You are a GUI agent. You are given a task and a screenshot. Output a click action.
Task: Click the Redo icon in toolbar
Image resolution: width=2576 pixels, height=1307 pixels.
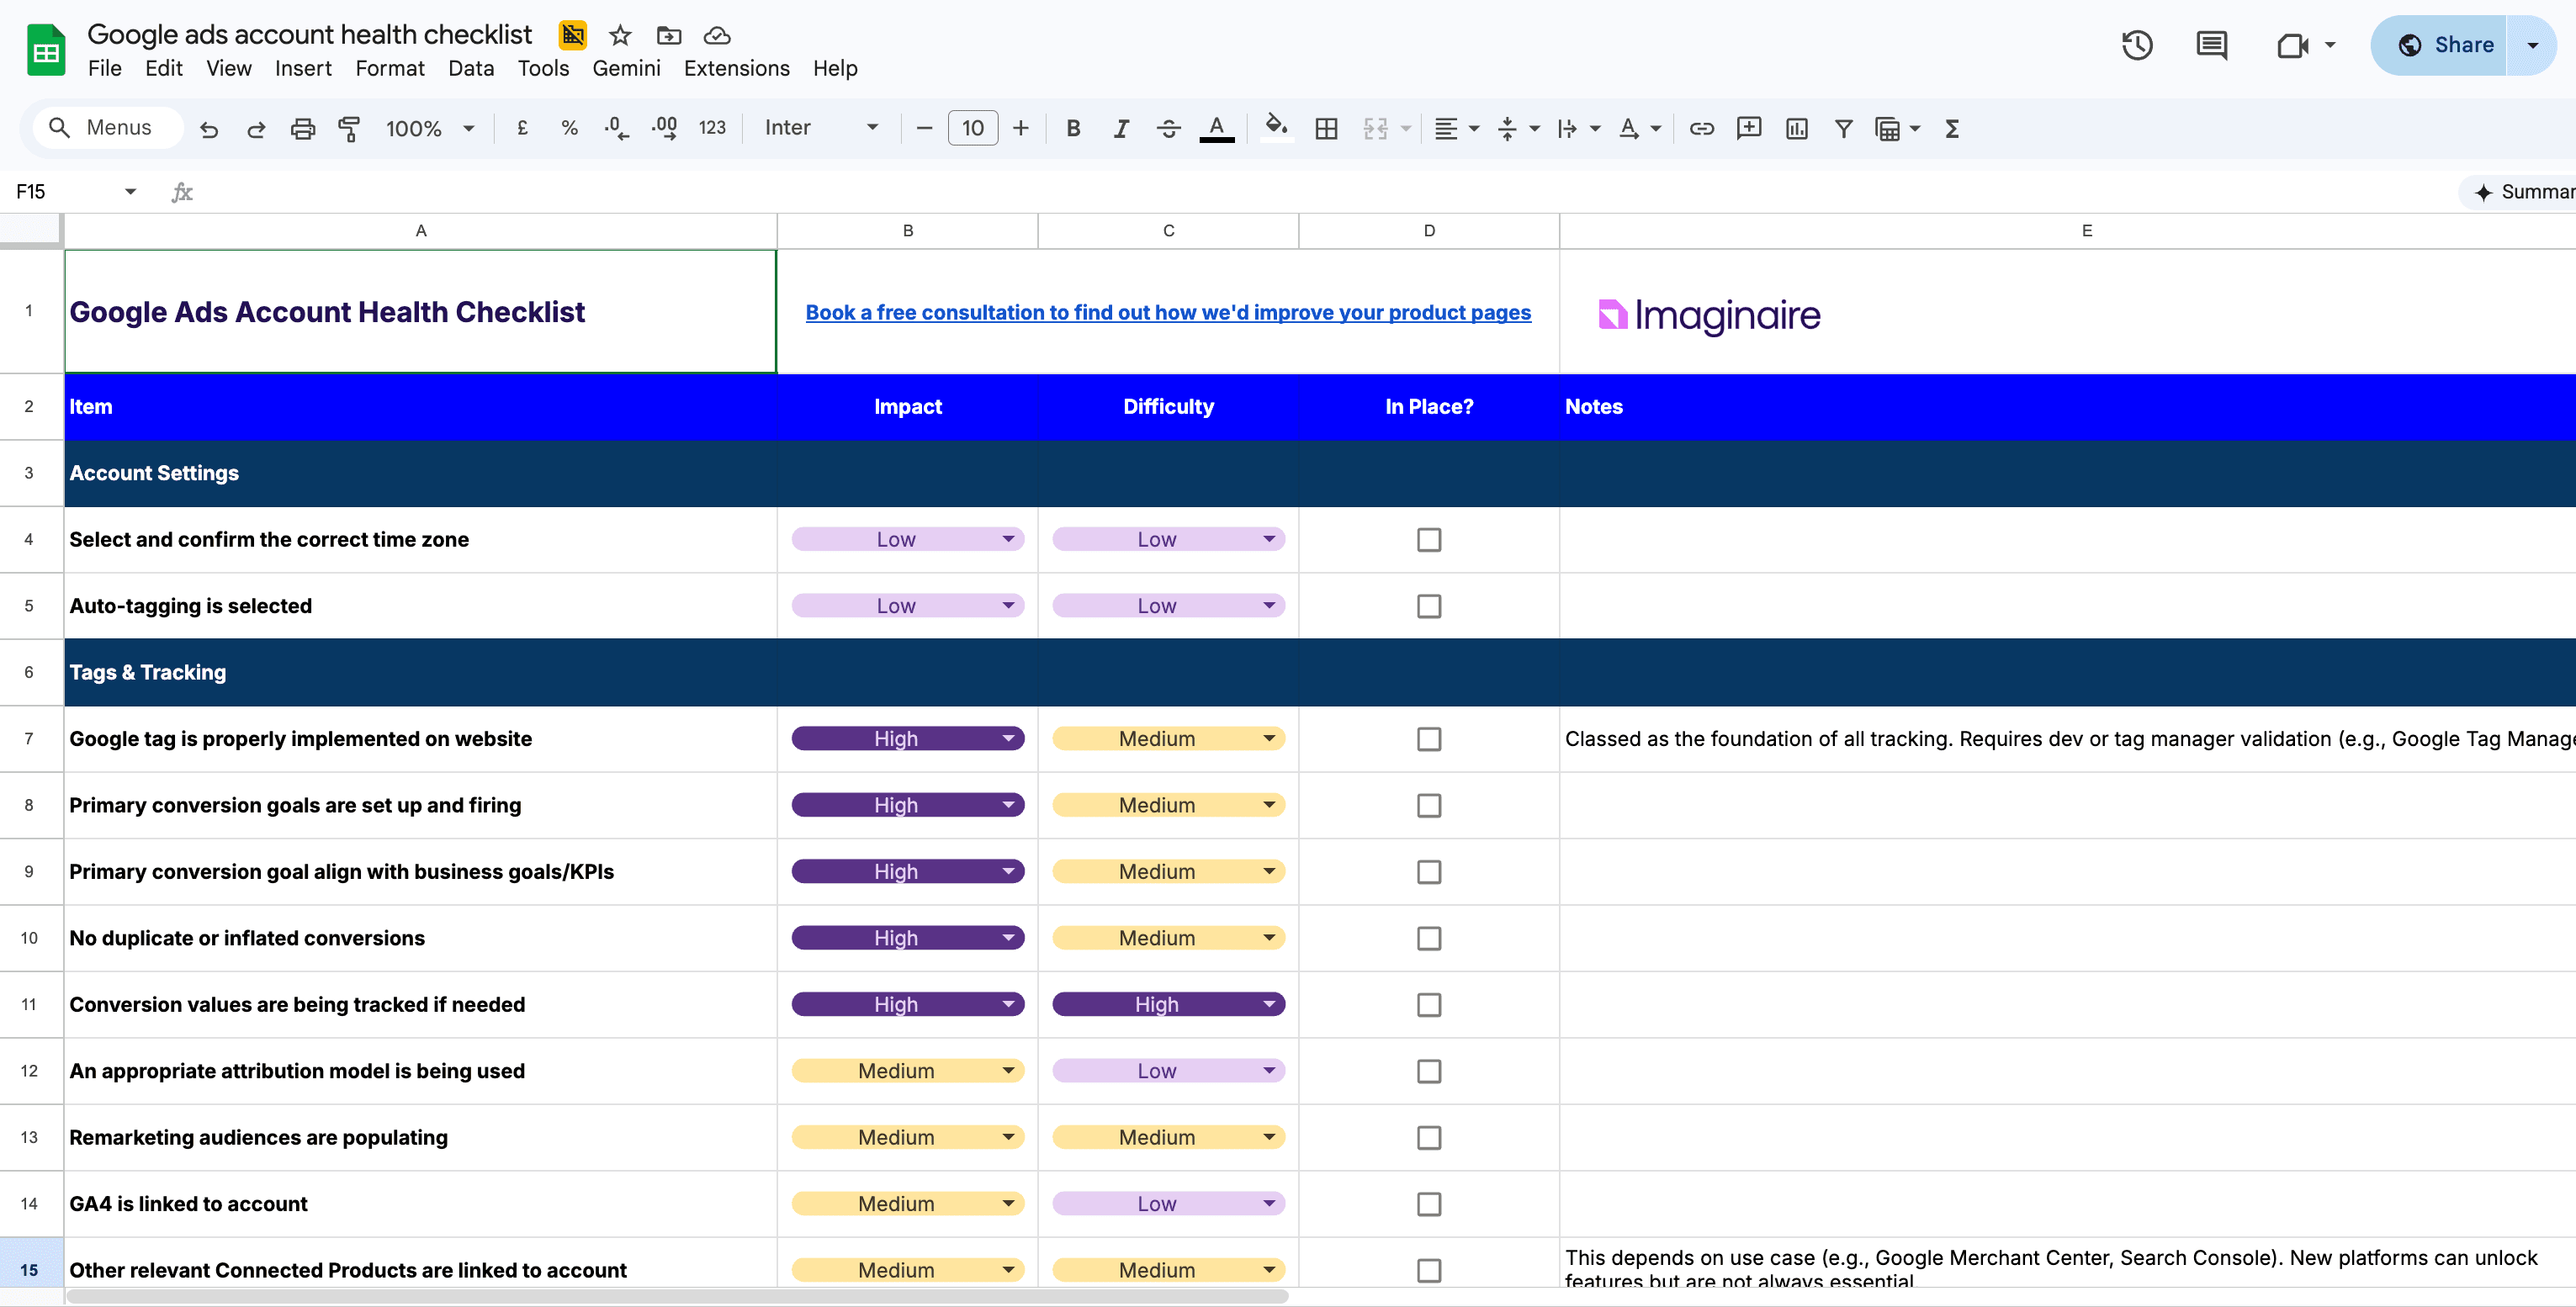(x=256, y=128)
